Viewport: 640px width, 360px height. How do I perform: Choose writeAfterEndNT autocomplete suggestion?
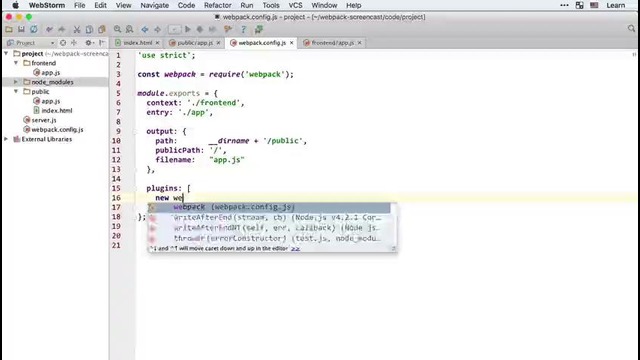point(269,228)
